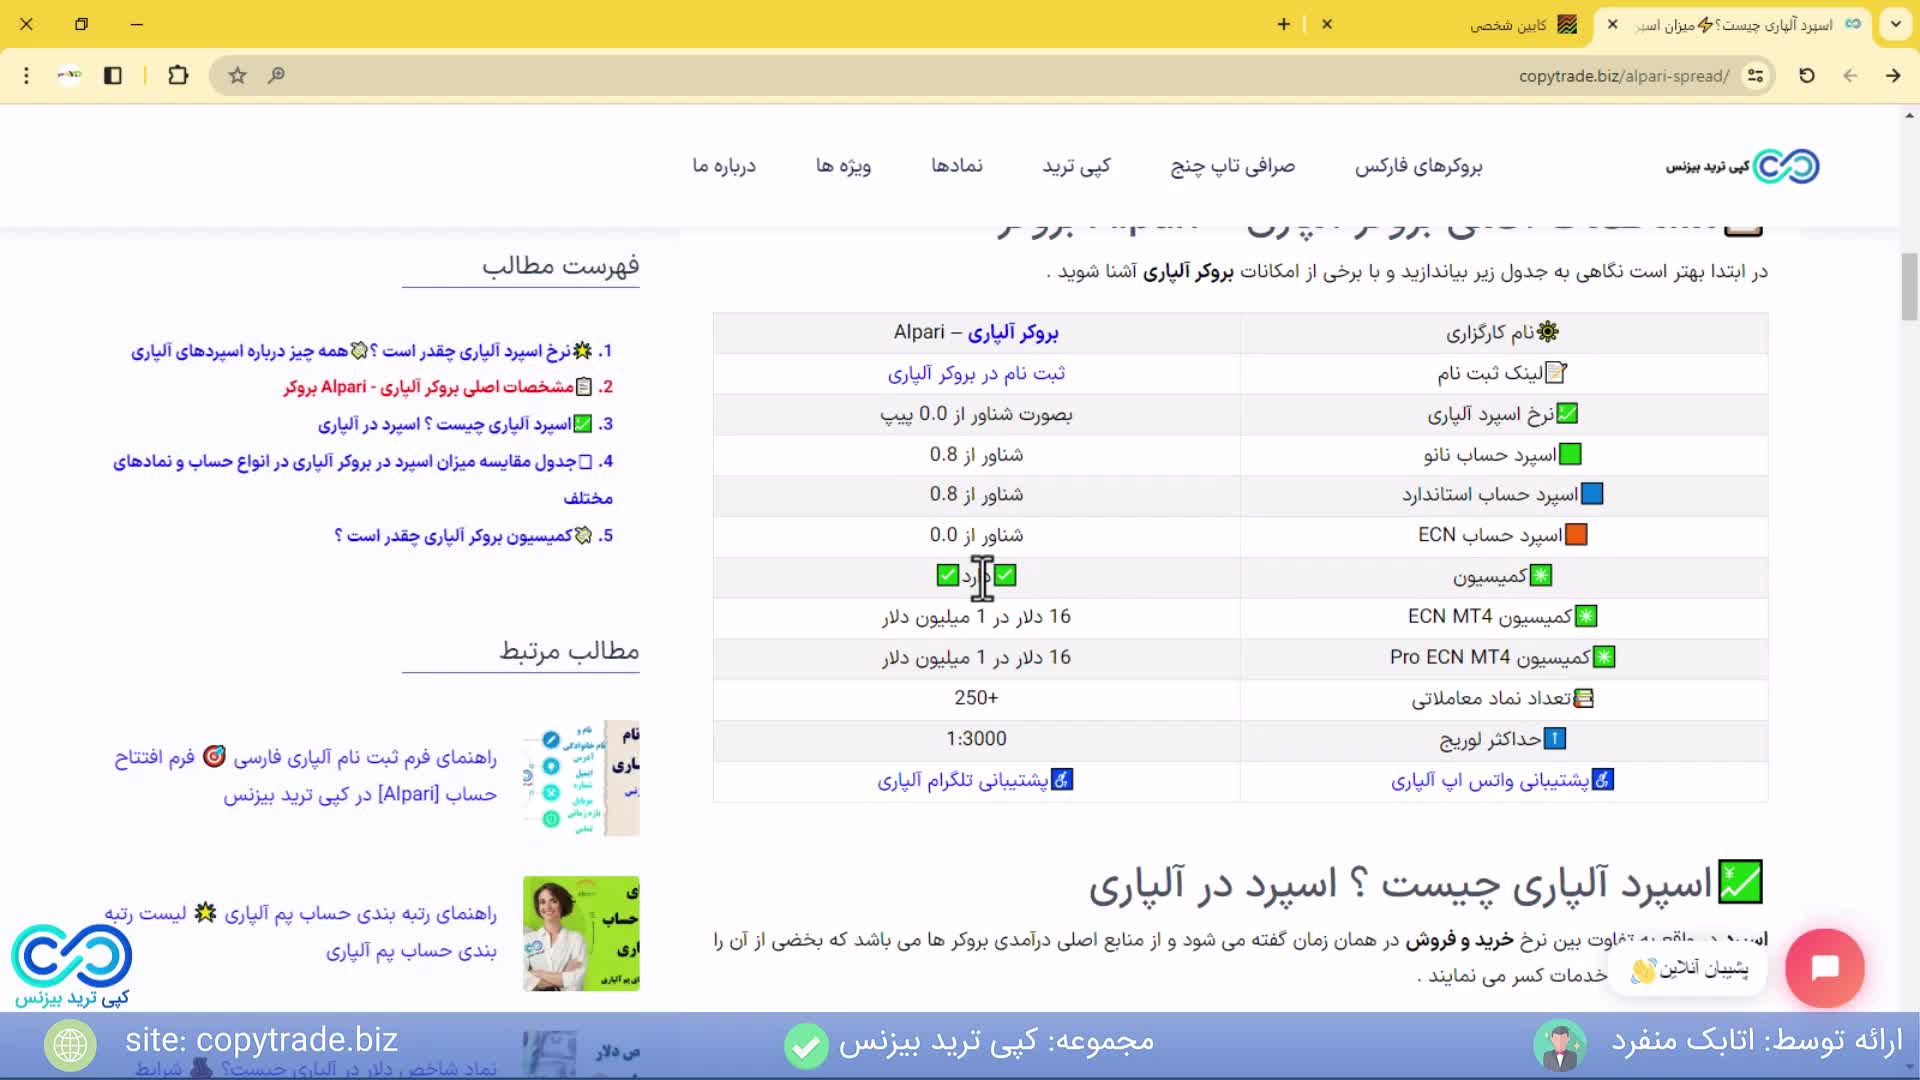Open ثبت نام در بروکر آلپاری link
Viewport: 1920px width, 1080px height.
tap(976, 373)
